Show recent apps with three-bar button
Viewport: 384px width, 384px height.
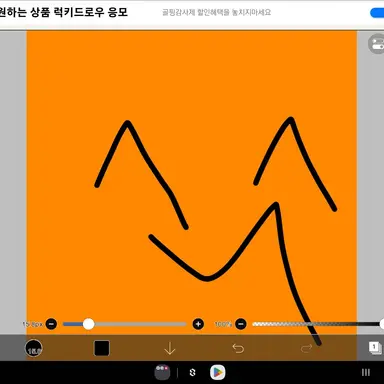pos(366,372)
